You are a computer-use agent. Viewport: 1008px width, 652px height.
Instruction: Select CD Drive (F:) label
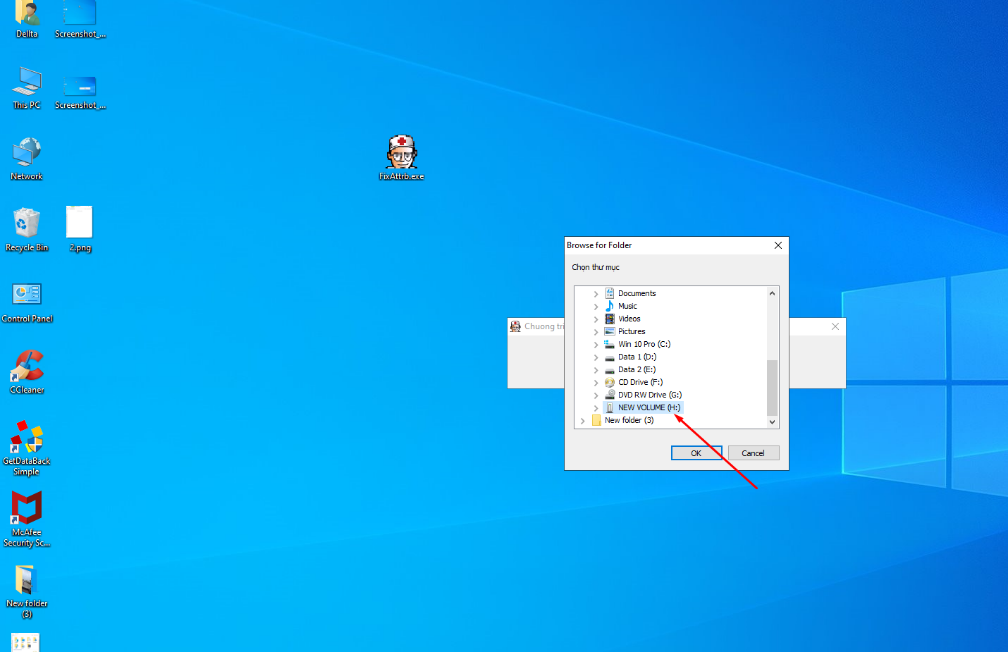coord(640,382)
